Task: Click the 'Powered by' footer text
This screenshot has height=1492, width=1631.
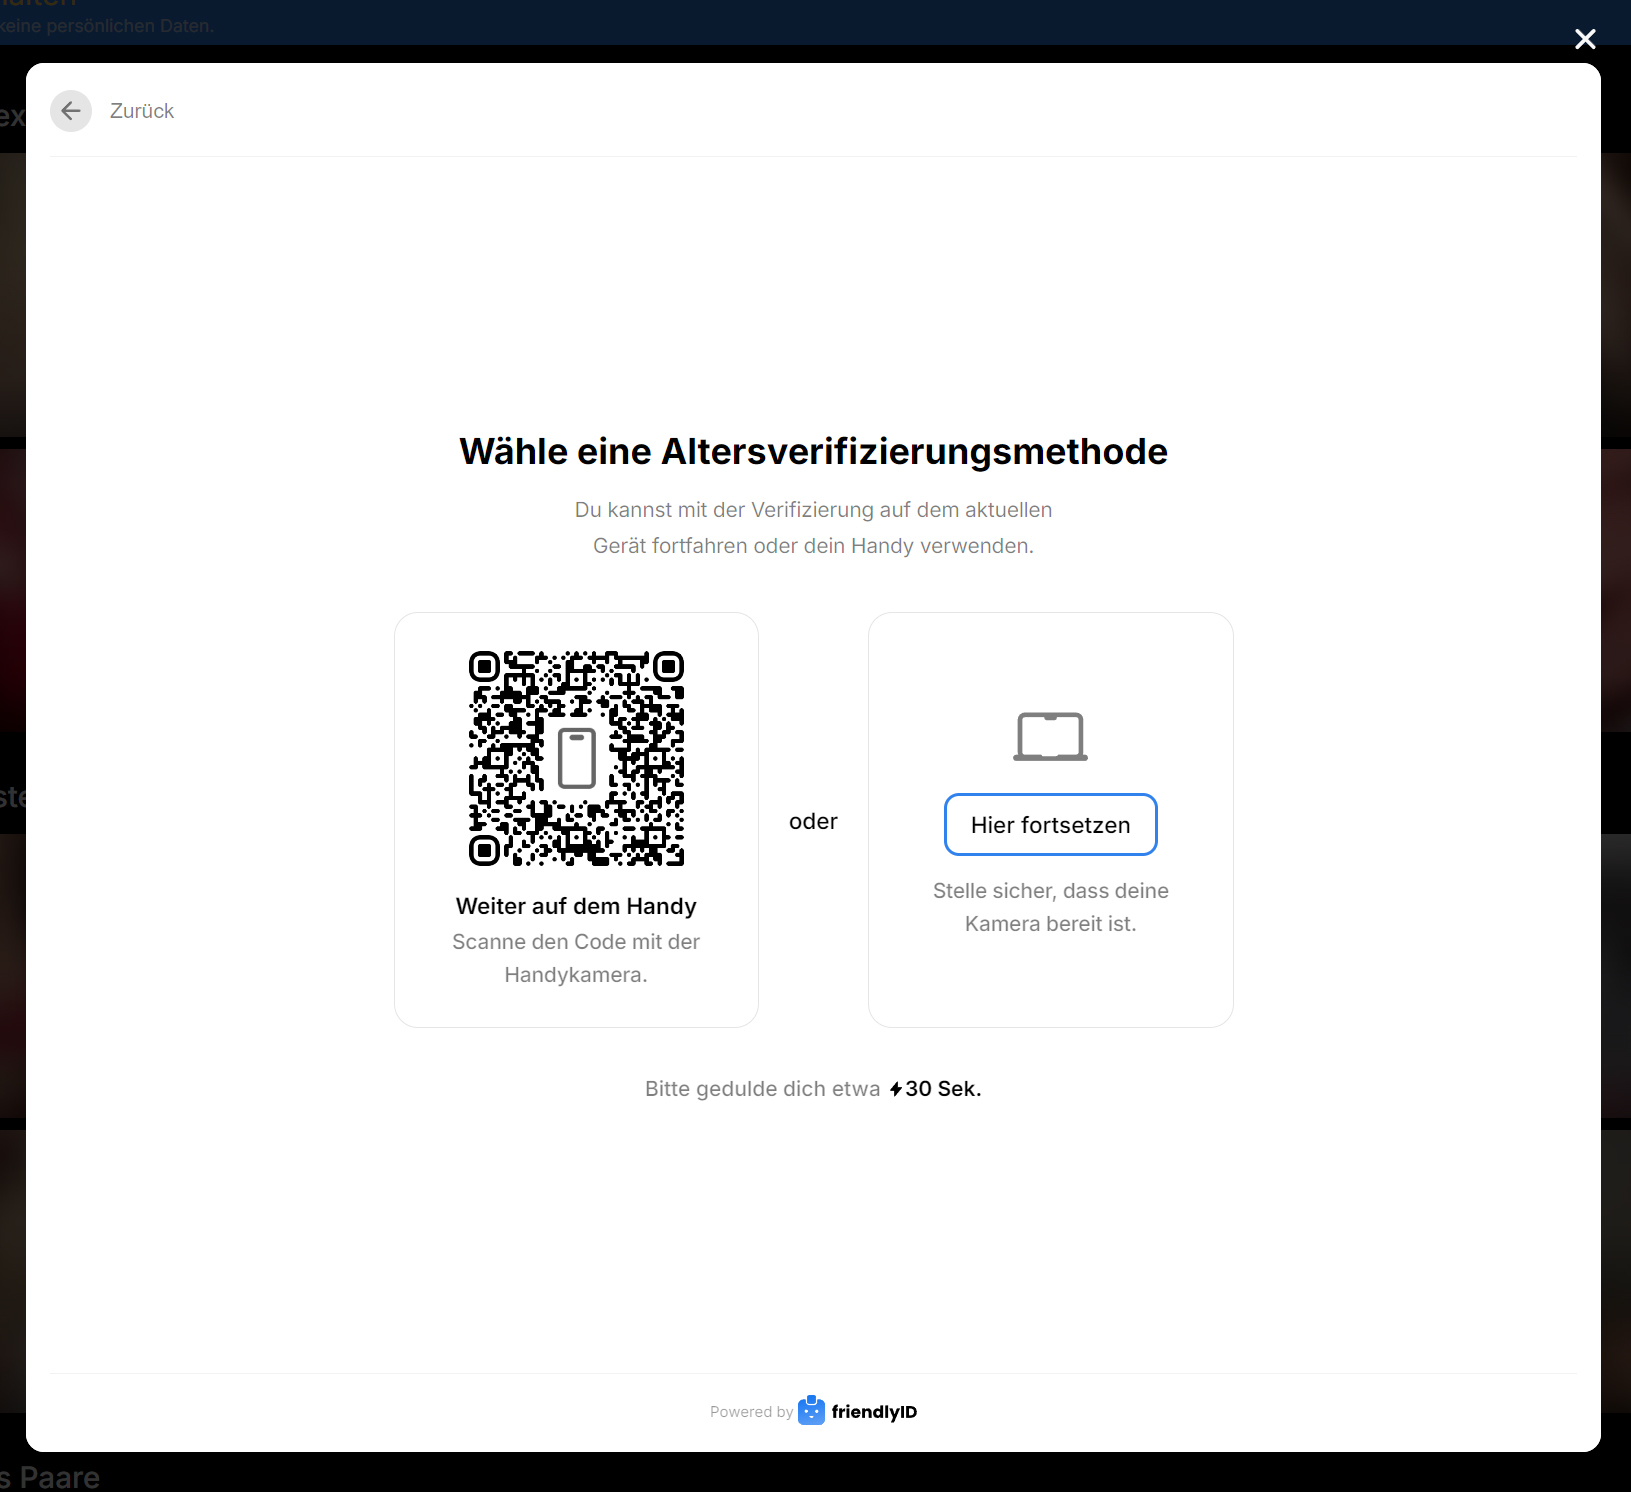Action: (x=751, y=1412)
